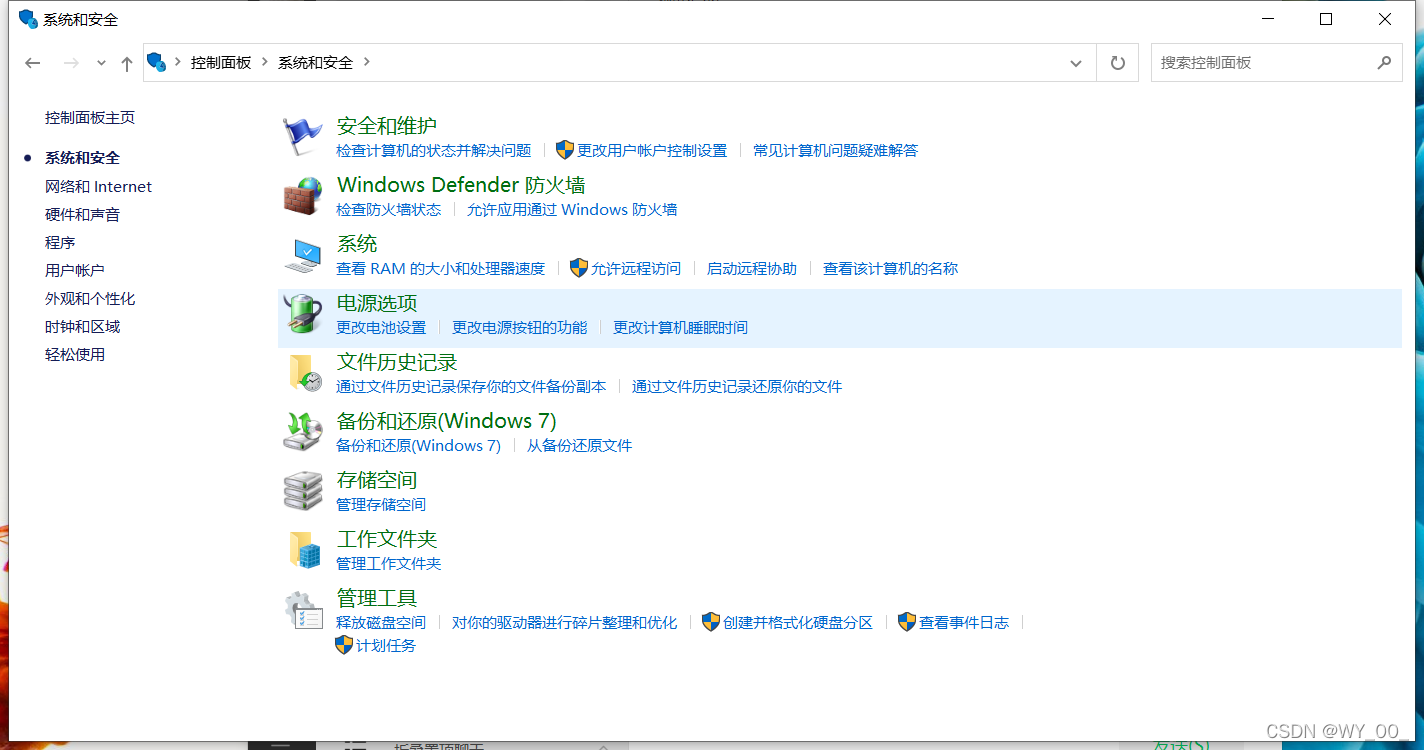Viewport: 1424px width, 750px height.
Task: Click 更改电池设置 link
Action: 381,327
